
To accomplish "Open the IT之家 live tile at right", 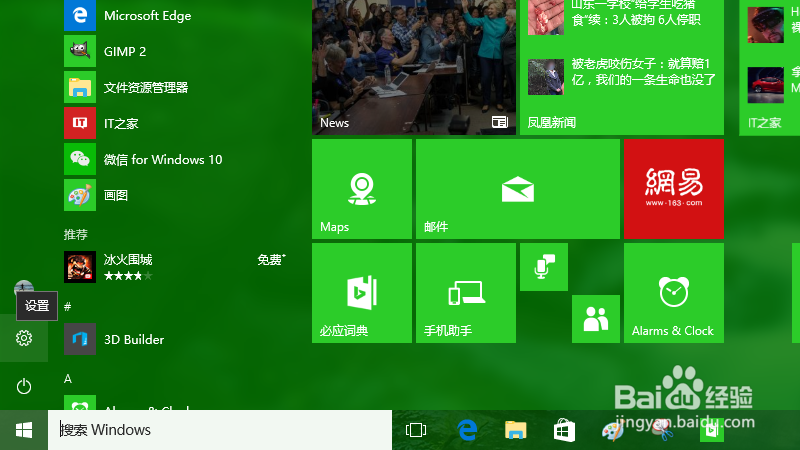I will click(x=769, y=67).
